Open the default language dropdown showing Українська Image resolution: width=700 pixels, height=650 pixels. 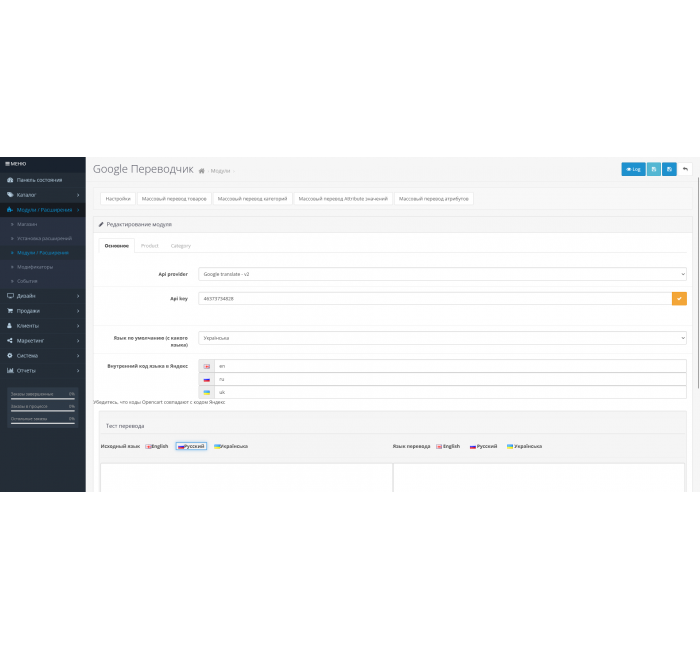click(x=442, y=338)
